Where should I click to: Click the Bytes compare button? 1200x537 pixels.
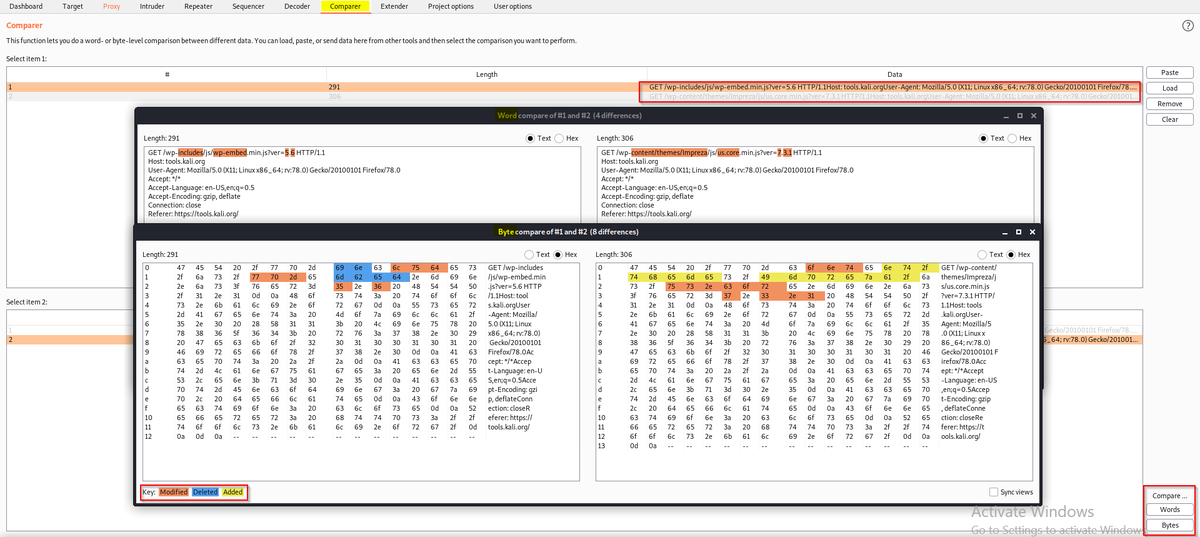[1169, 525]
